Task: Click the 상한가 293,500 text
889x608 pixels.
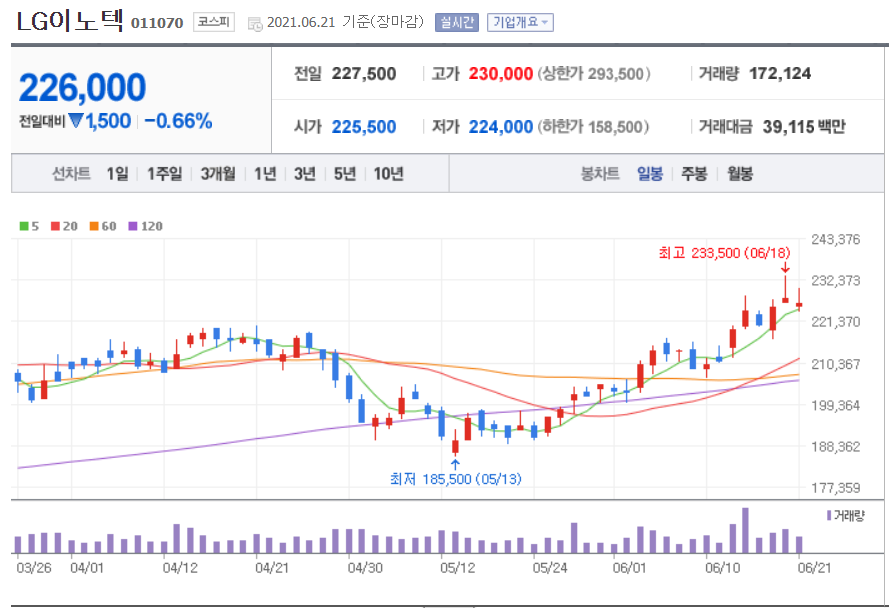Action: click(594, 74)
